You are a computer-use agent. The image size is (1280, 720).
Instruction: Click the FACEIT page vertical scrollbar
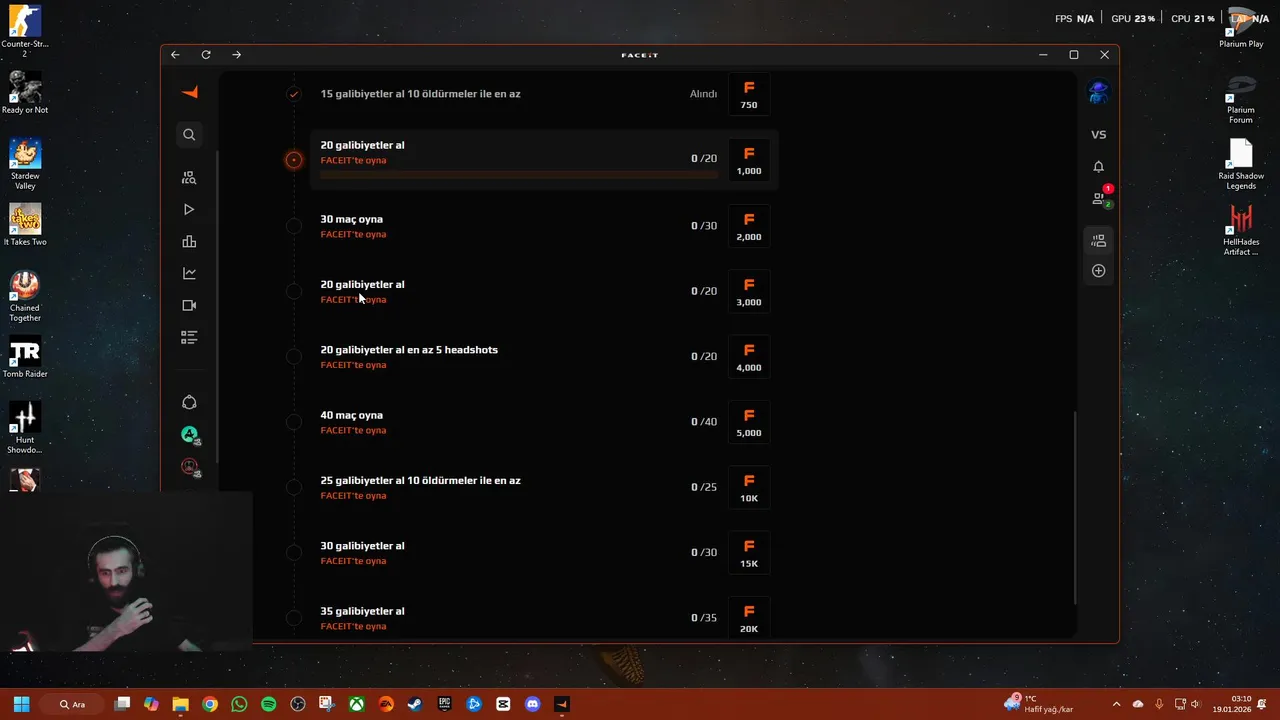1075,507
